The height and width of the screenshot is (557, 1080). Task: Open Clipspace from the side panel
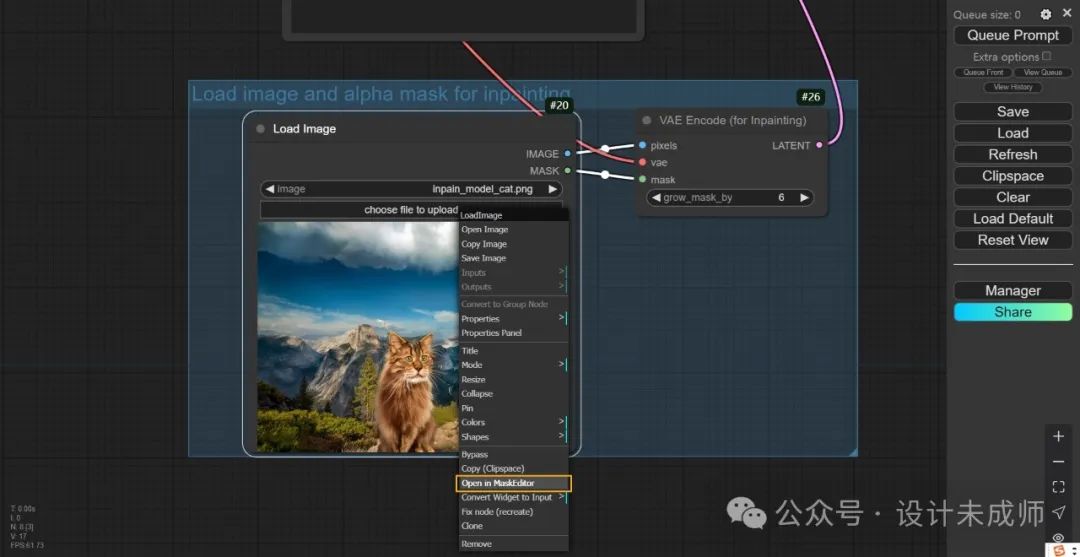(1012, 176)
